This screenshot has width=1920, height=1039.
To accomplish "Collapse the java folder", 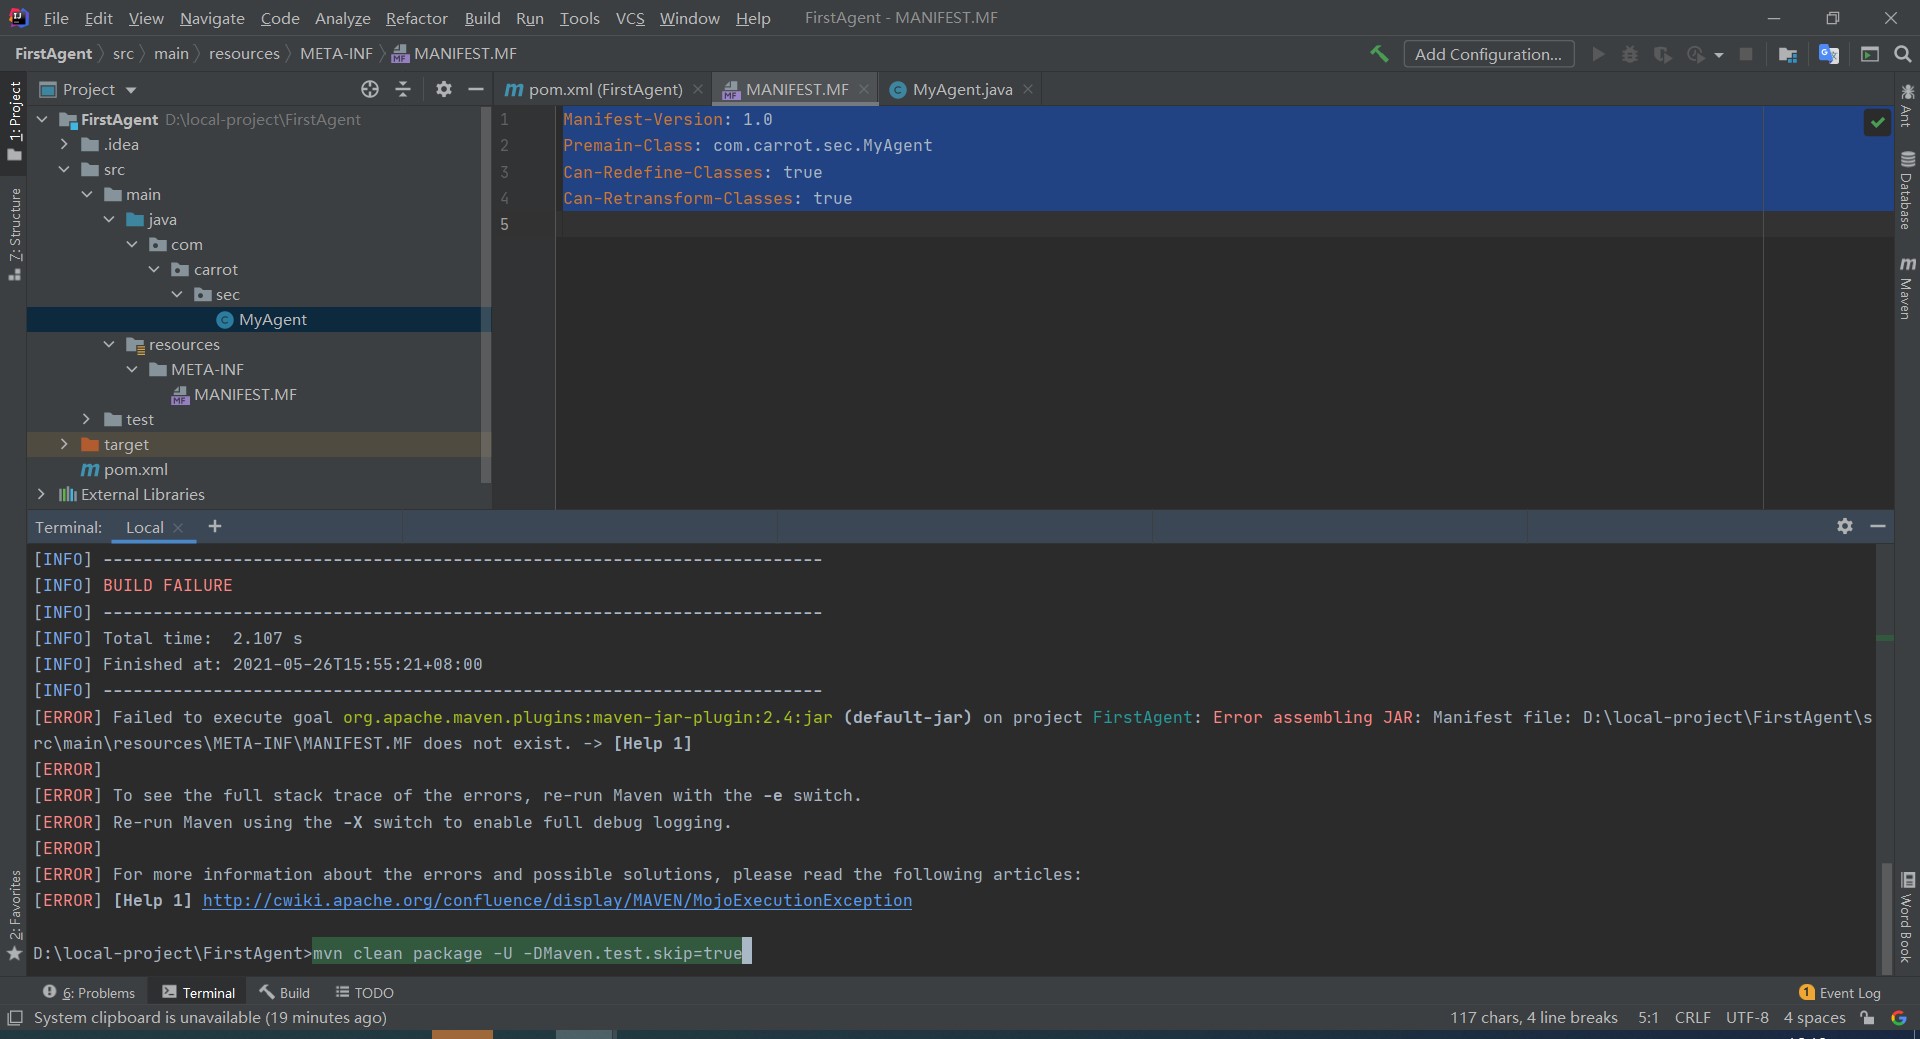I will tap(109, 219).
